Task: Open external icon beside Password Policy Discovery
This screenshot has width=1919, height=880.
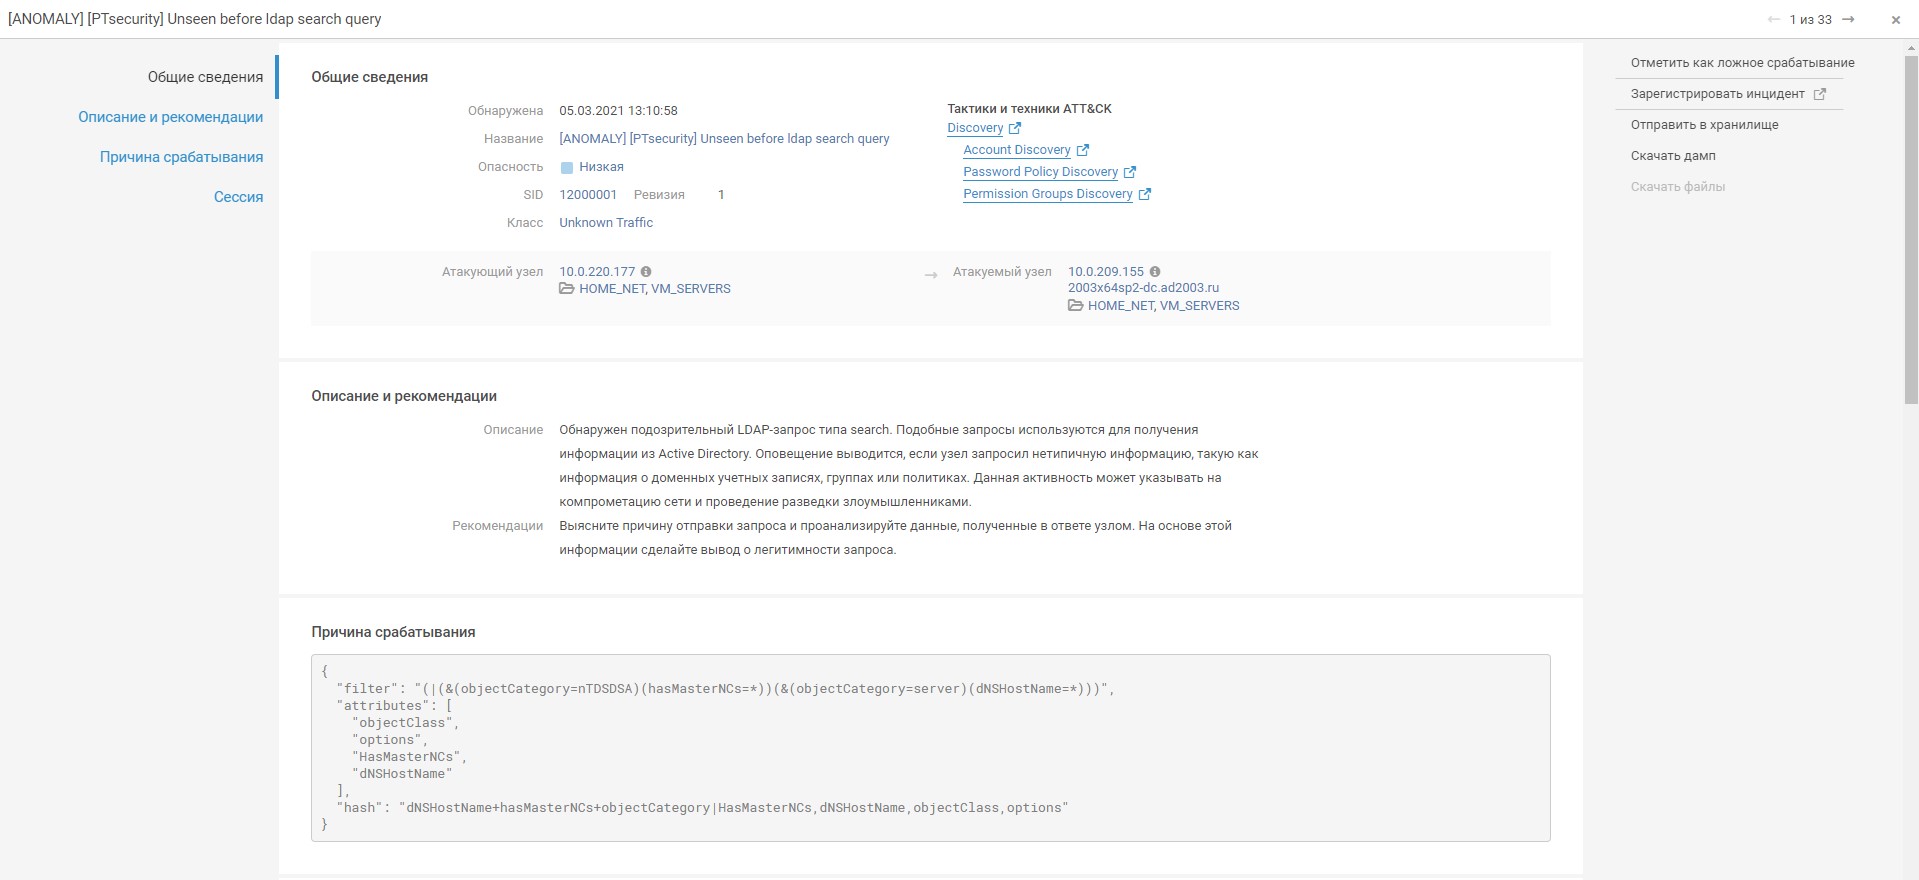Action: coord(1129,172)
